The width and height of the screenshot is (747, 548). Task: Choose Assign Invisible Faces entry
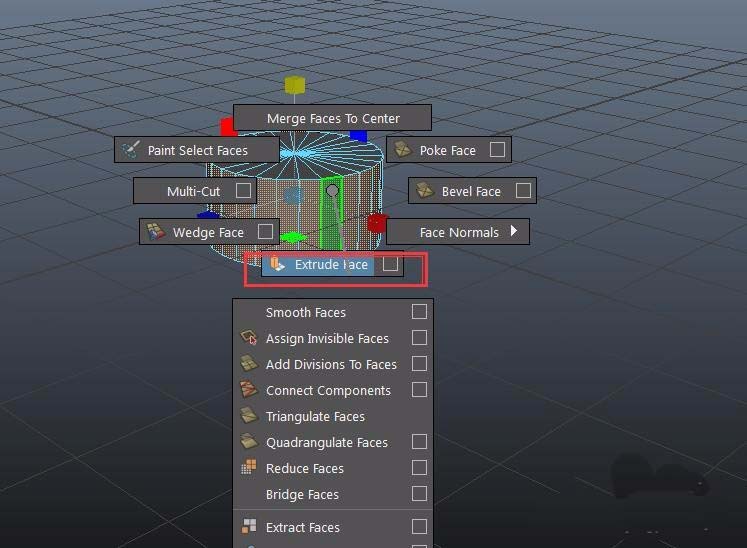click(333, 338)
